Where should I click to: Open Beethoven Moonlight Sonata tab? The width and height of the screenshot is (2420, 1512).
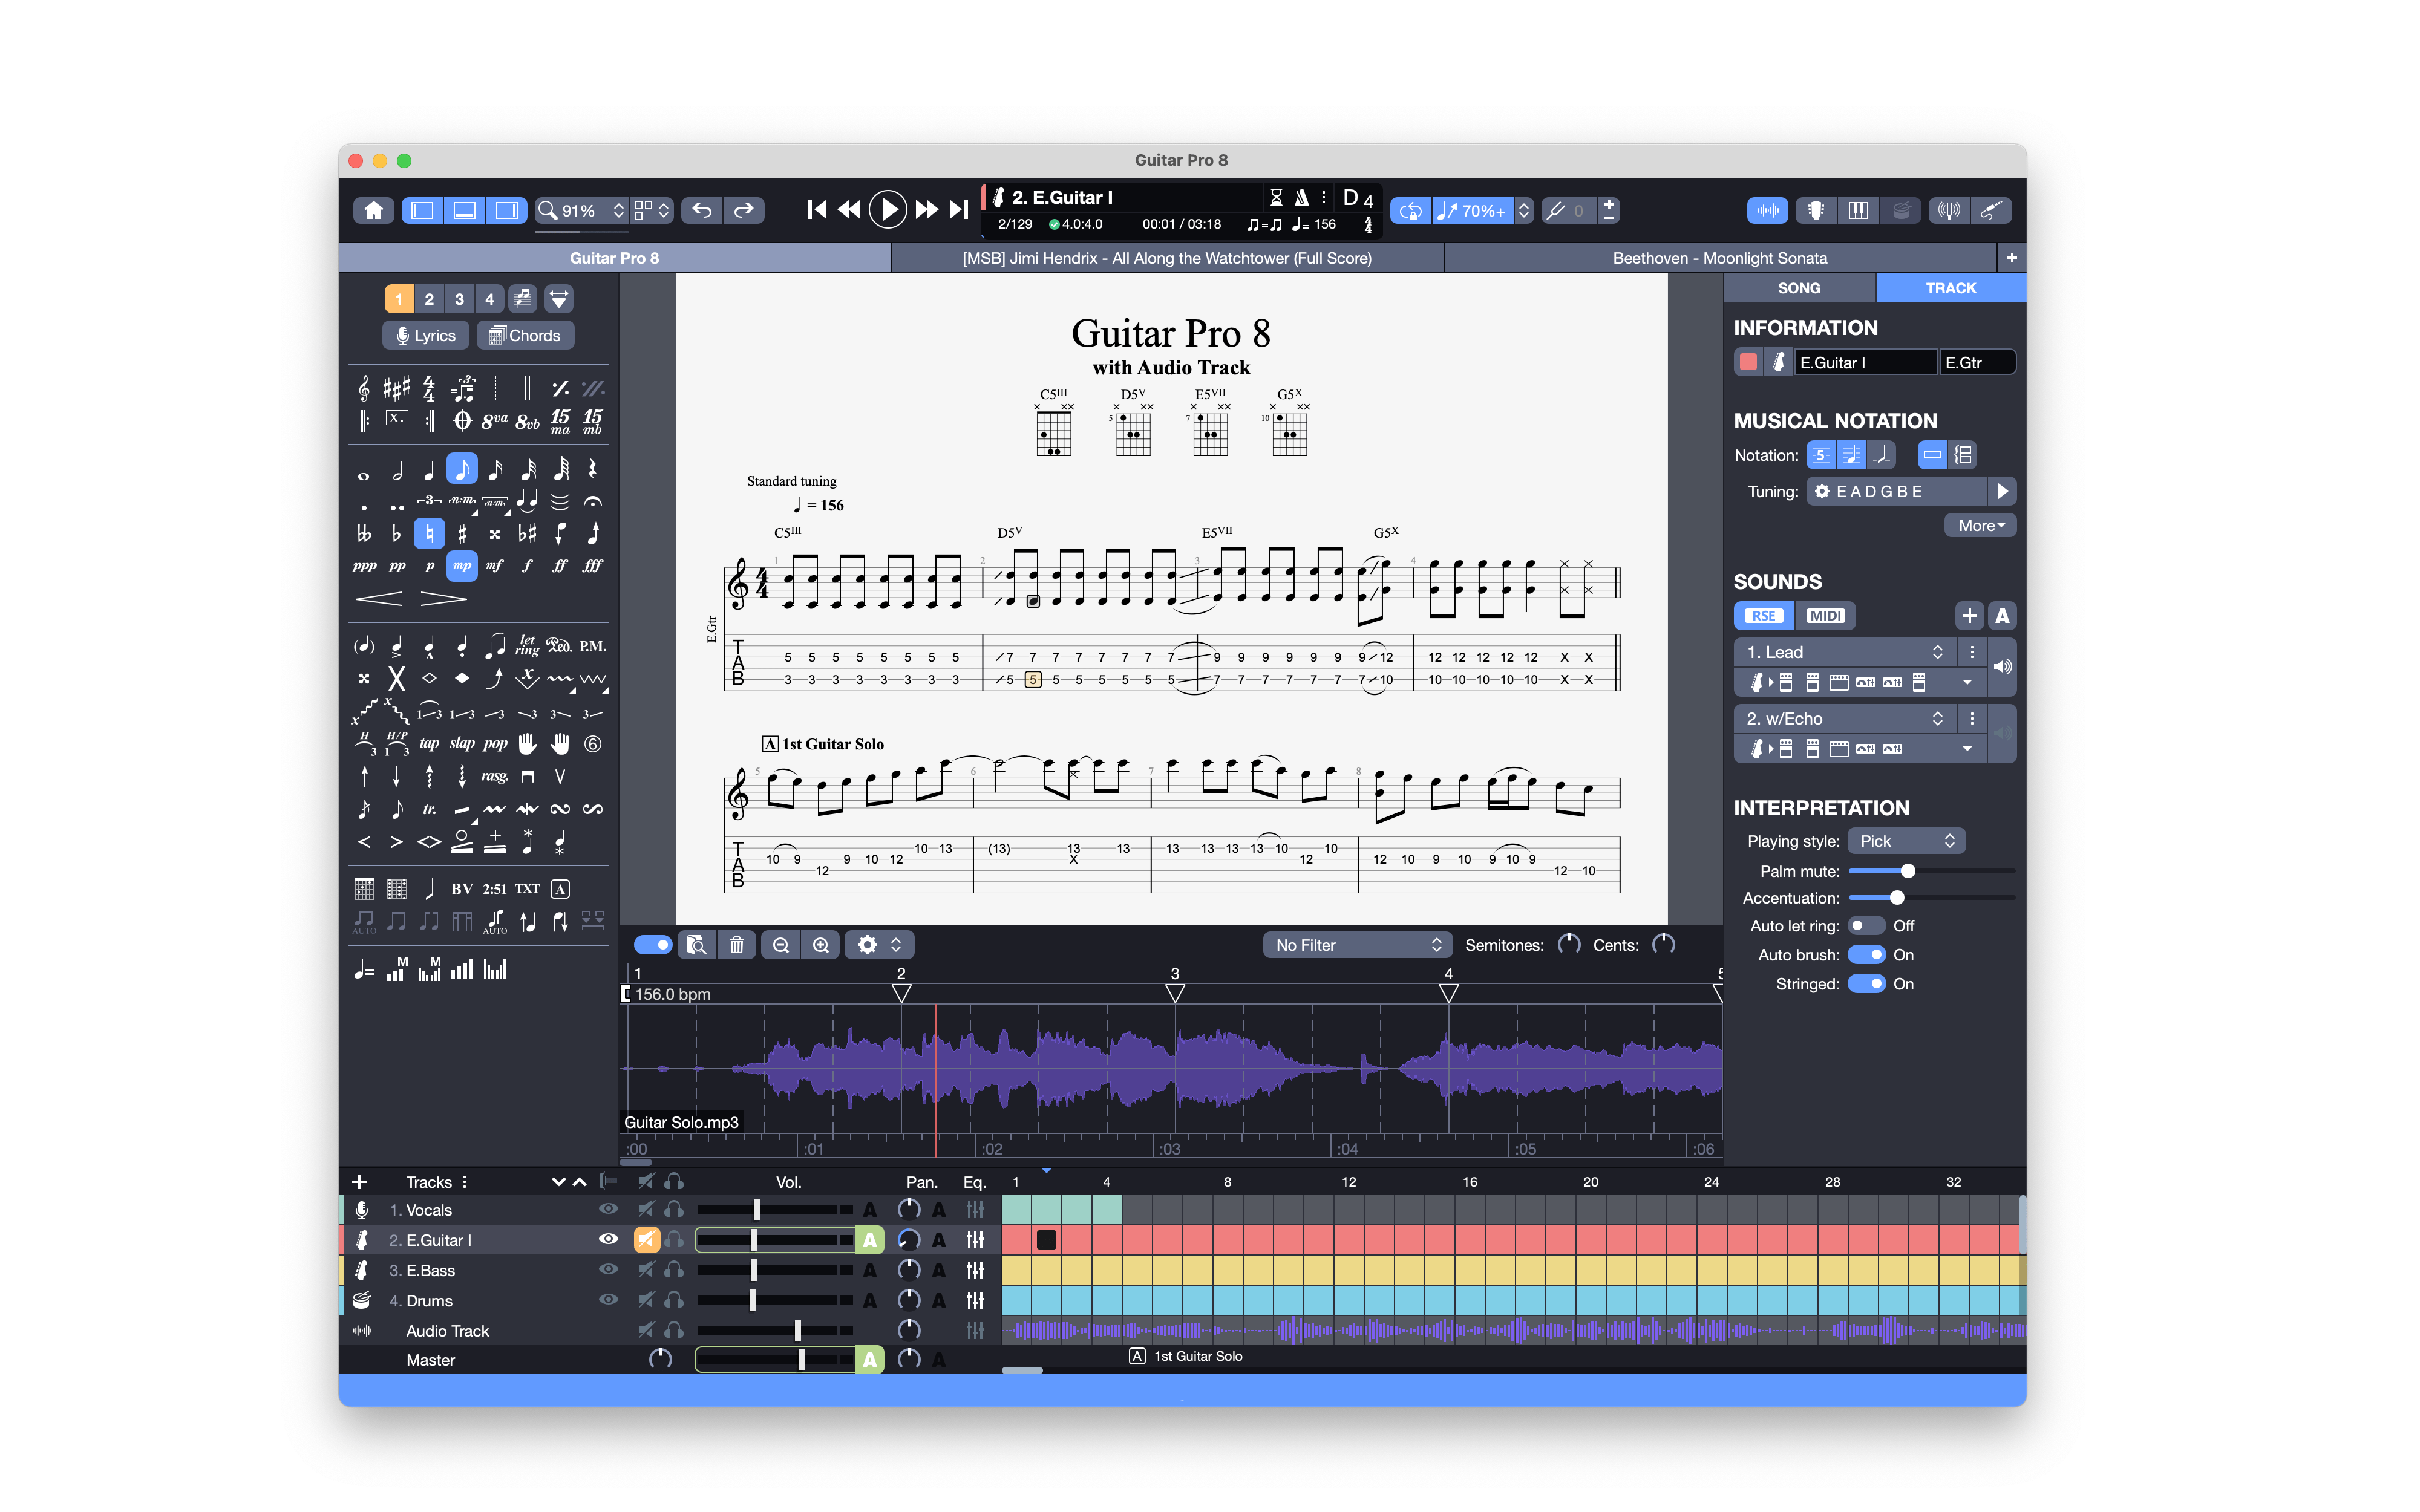click(x=1719, y=258)
